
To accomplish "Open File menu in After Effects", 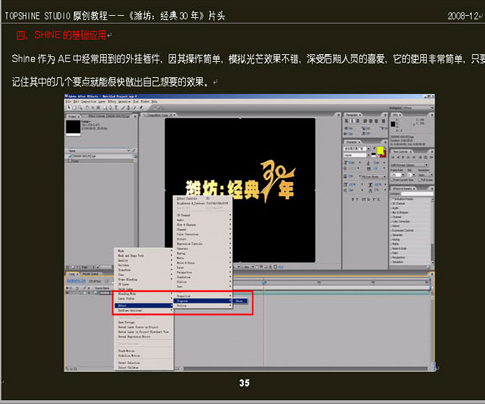I will point(68,101).
